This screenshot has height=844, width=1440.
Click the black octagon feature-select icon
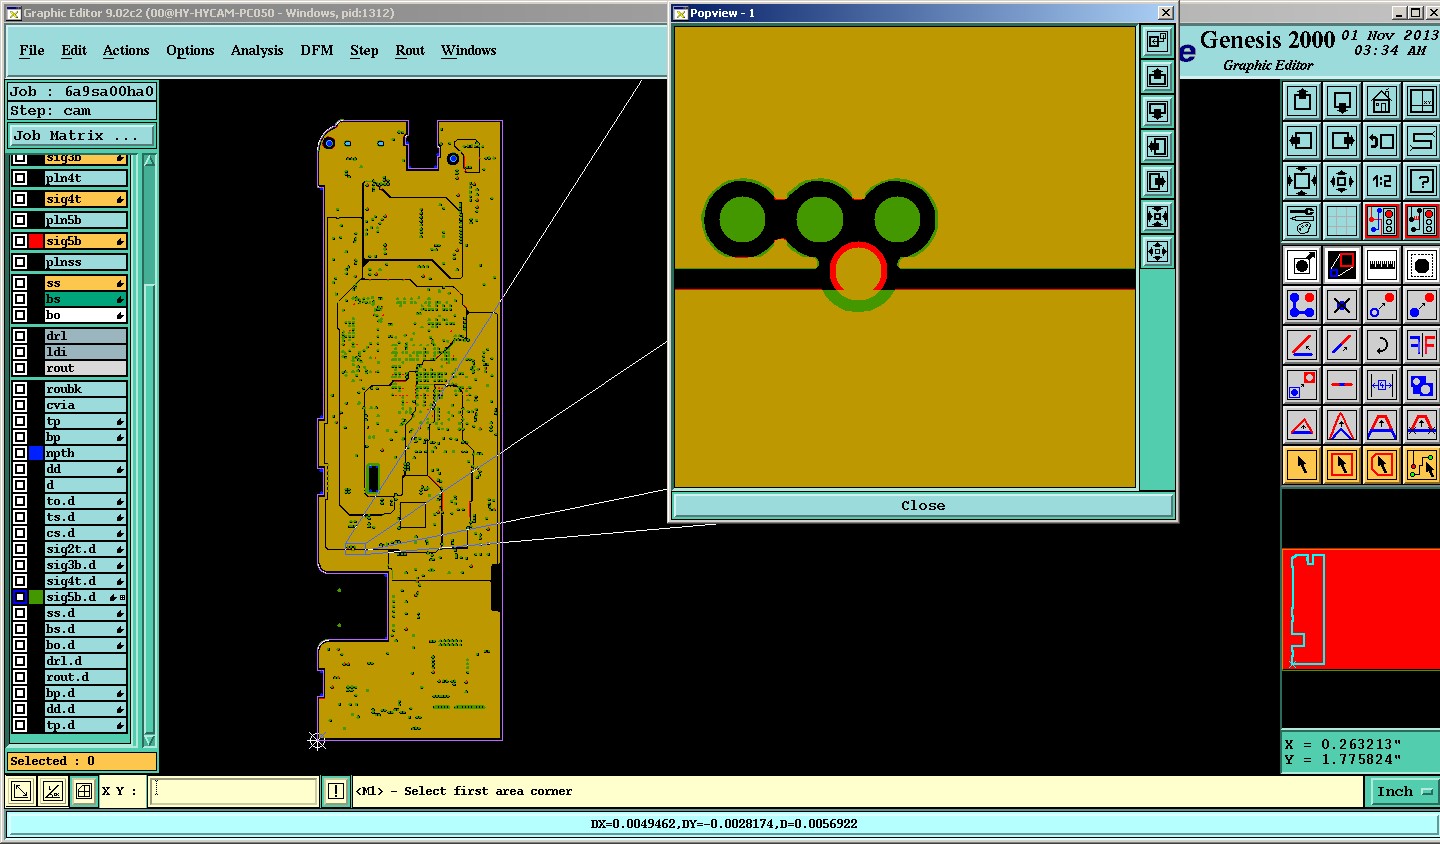click(1422, 265)
